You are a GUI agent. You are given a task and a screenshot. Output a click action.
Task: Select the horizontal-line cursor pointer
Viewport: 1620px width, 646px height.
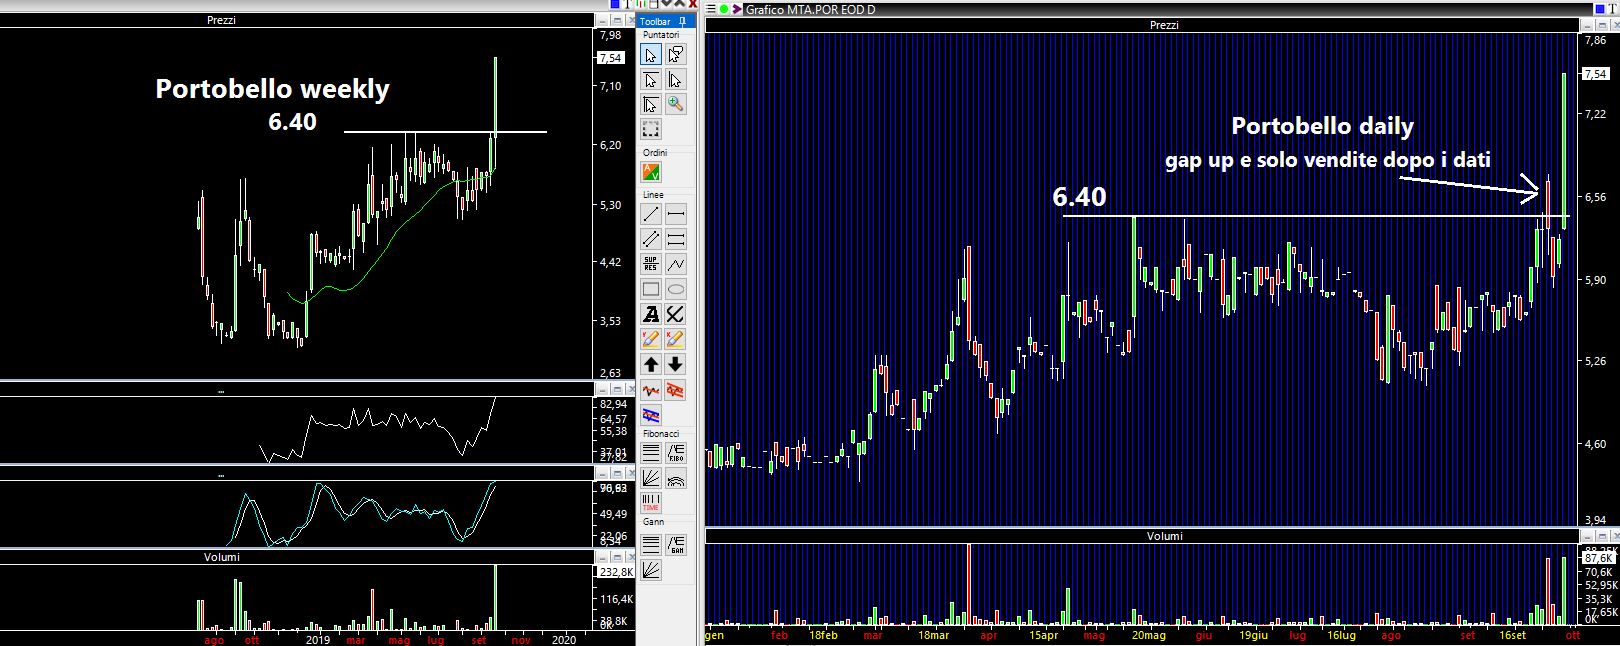(x=651, y=80)
